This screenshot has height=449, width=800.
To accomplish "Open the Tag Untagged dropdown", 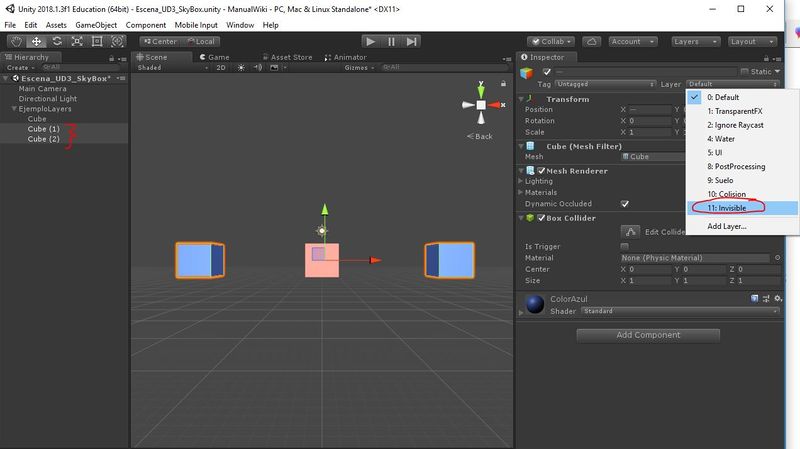I will point(606,84).
